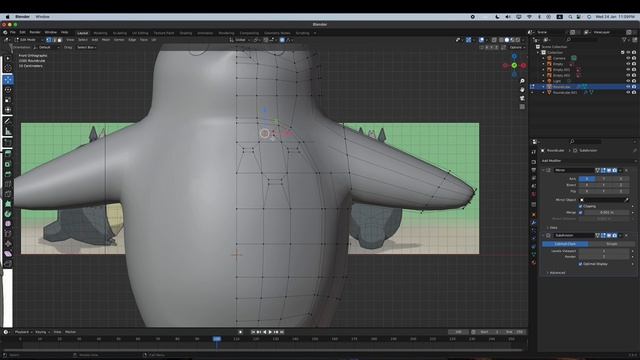Viewport: 640px width, 360px height.
Task: Switch to the UV Editing workspace tab
Action: point(140,33)
